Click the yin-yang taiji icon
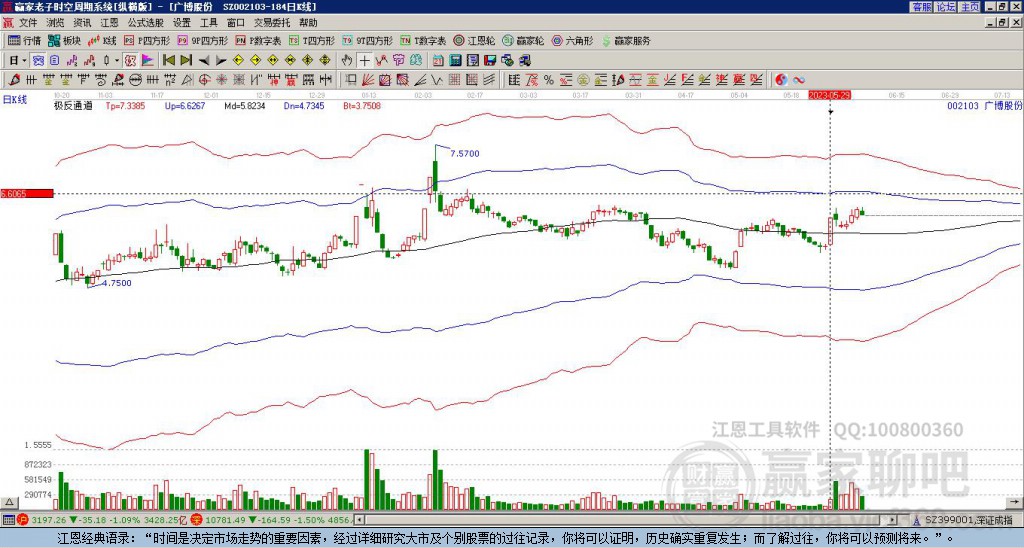 click(782, 80)
